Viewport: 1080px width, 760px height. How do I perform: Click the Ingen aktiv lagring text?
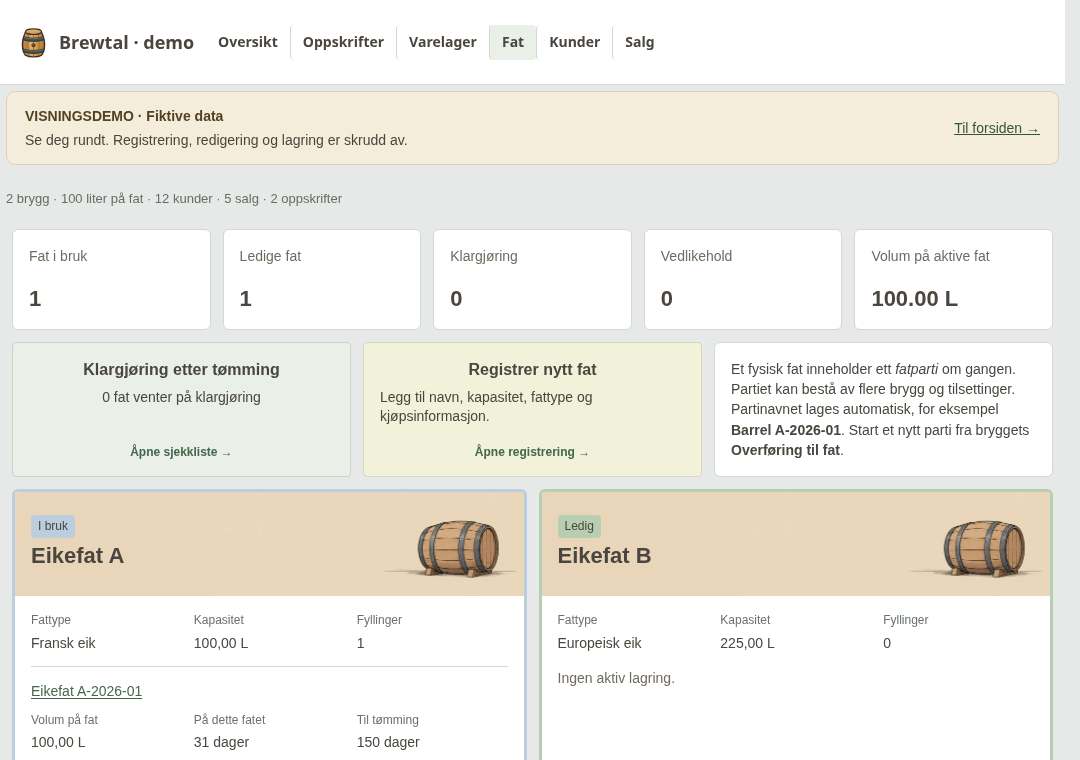click(x=616, y=678)
